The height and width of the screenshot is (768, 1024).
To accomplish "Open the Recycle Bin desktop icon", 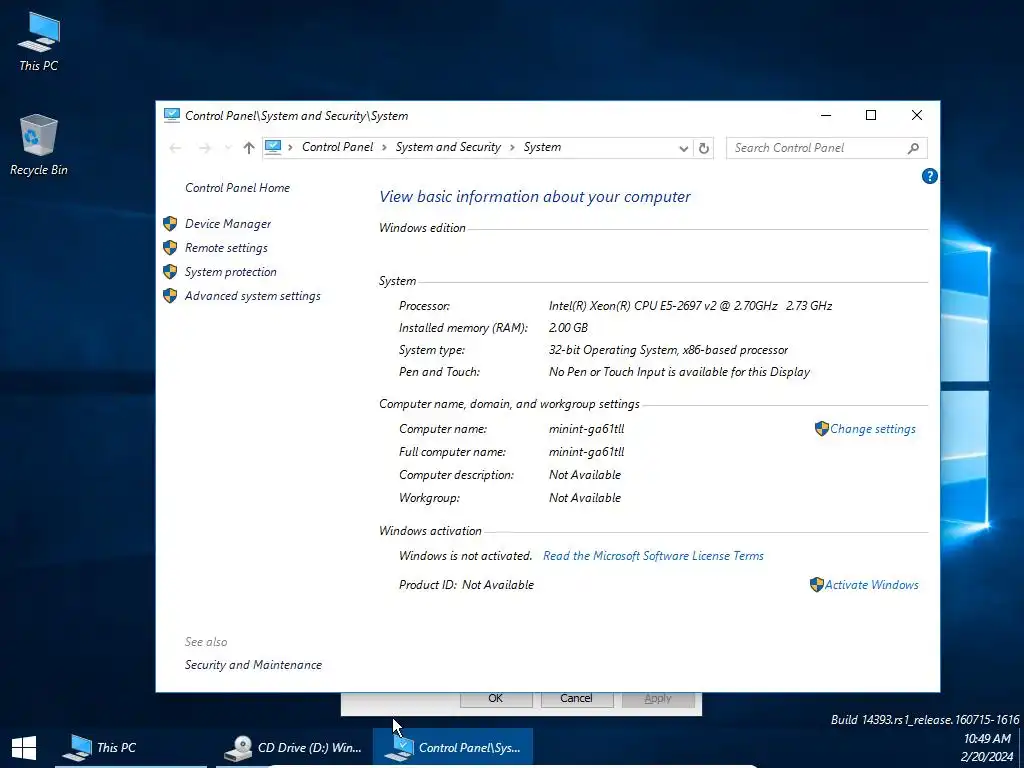I will click(39, 145).
